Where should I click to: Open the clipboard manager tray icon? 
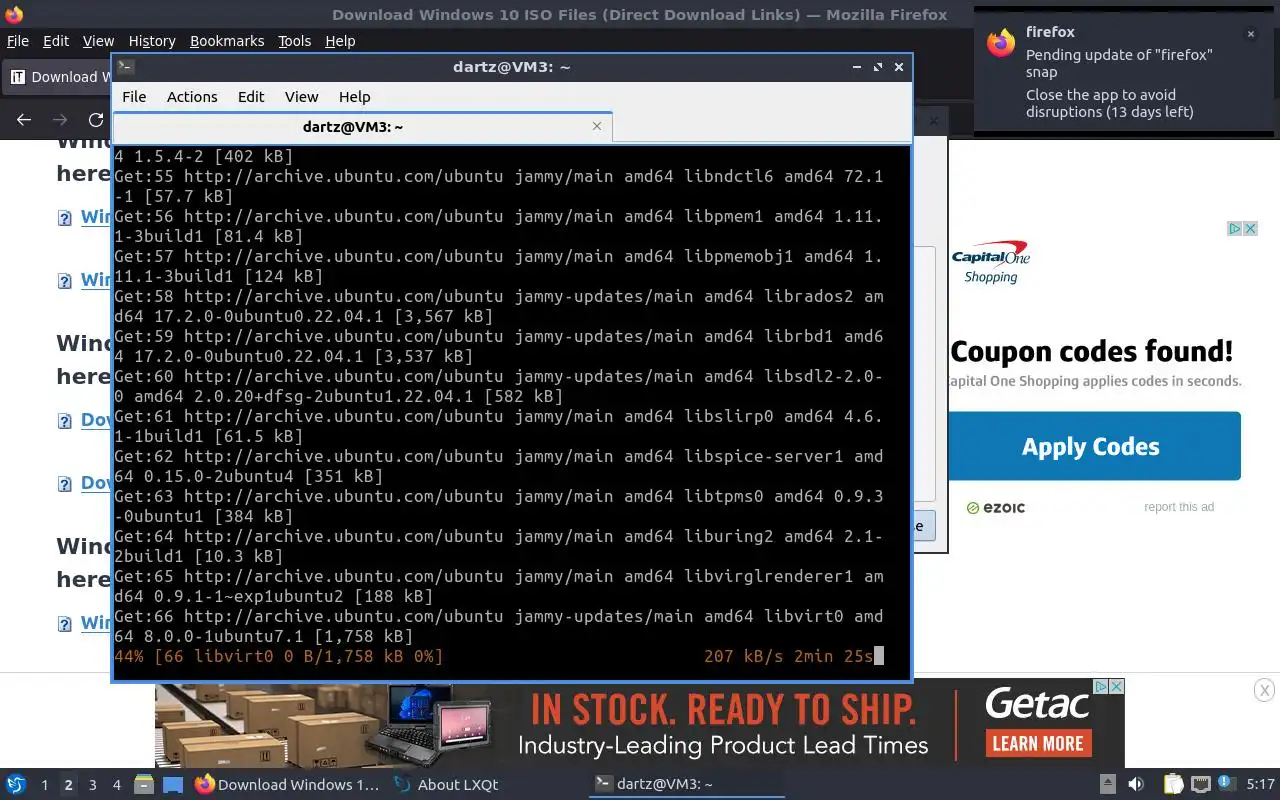click(x=1173, y=784)
